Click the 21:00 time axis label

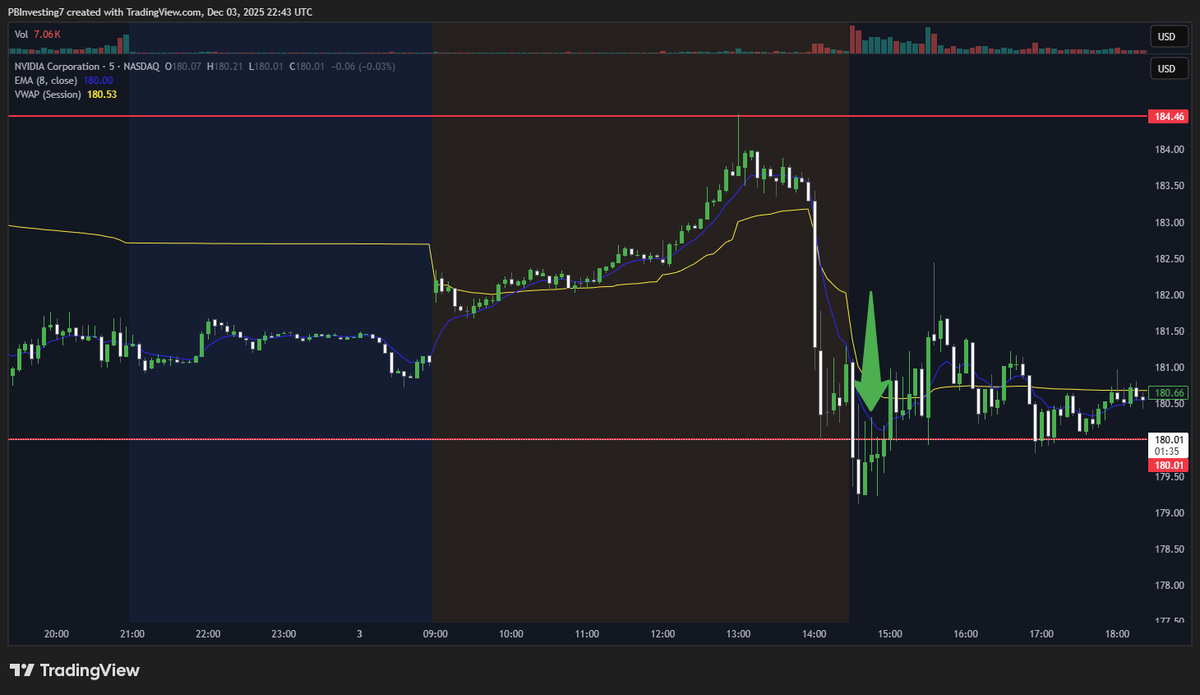pos(132,634)
